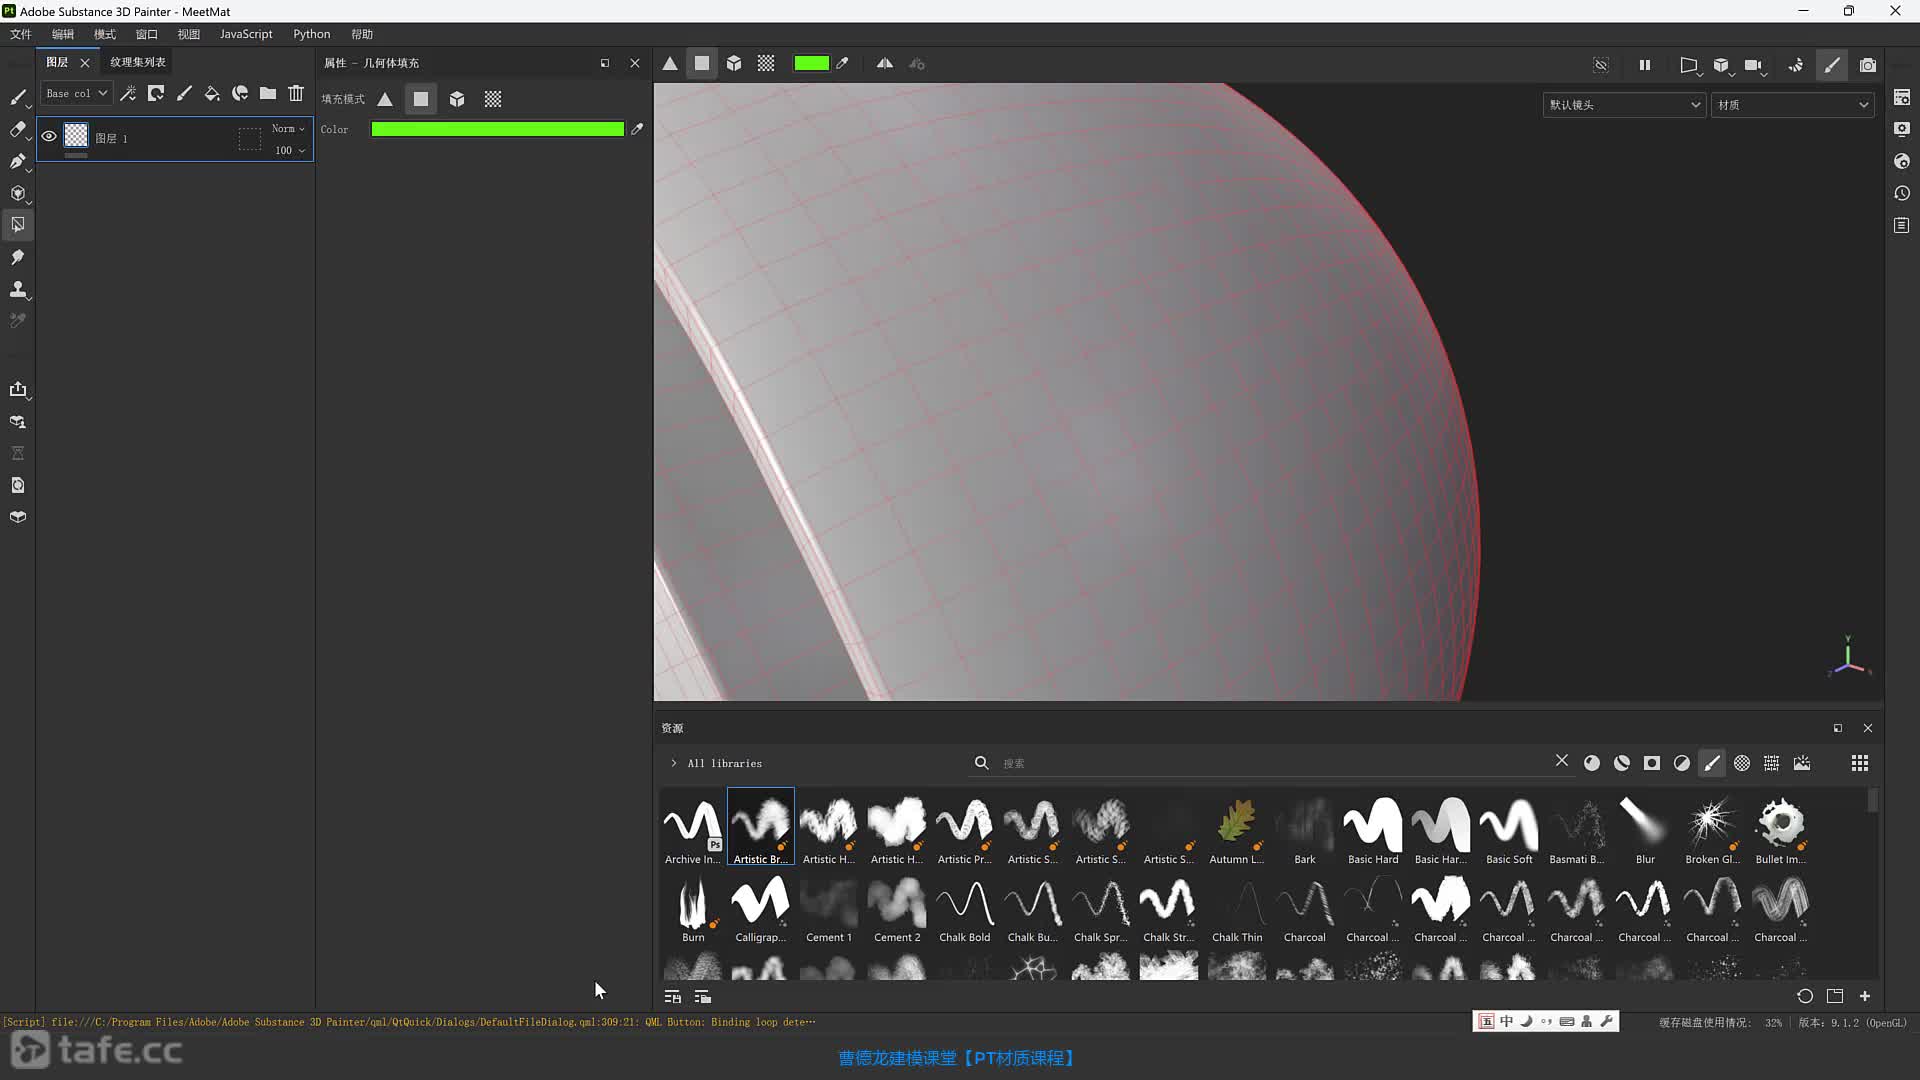Select the Polygon fill tool

click(18, 225)
